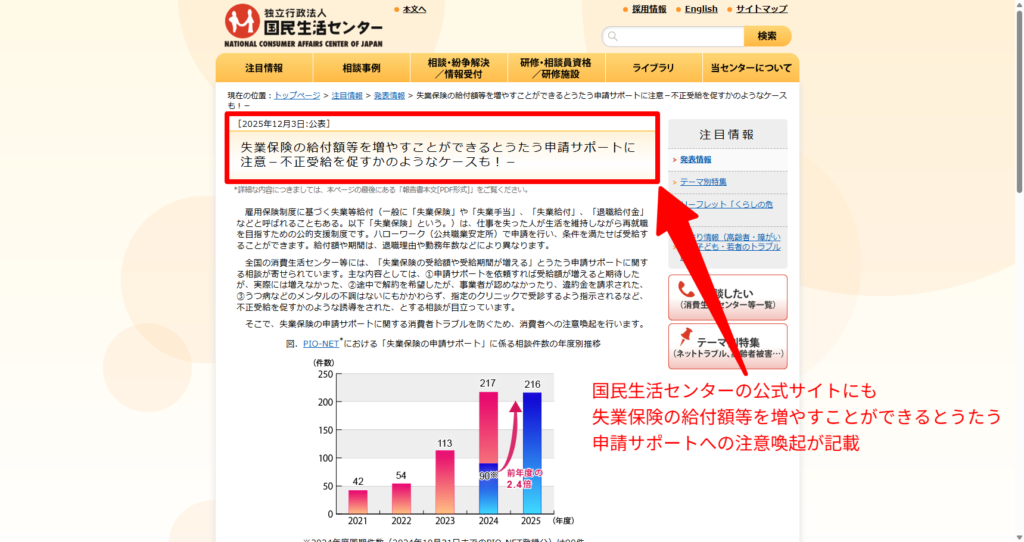The width and height of the screenshot is (1024, 542).
Task: Go to 発表情報 in breadcrumb
Action: (x=389, y=95)
